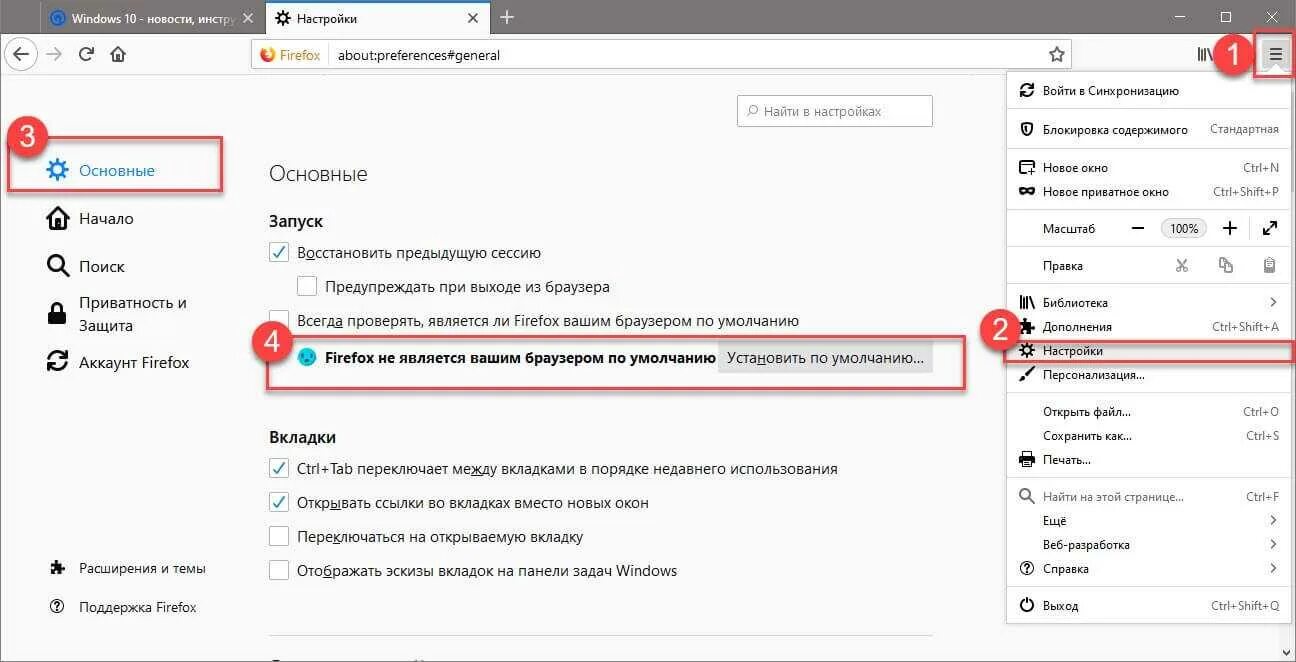Bookmark this page with the star
1296x662 pixels.
click(x=1056, y=55)
